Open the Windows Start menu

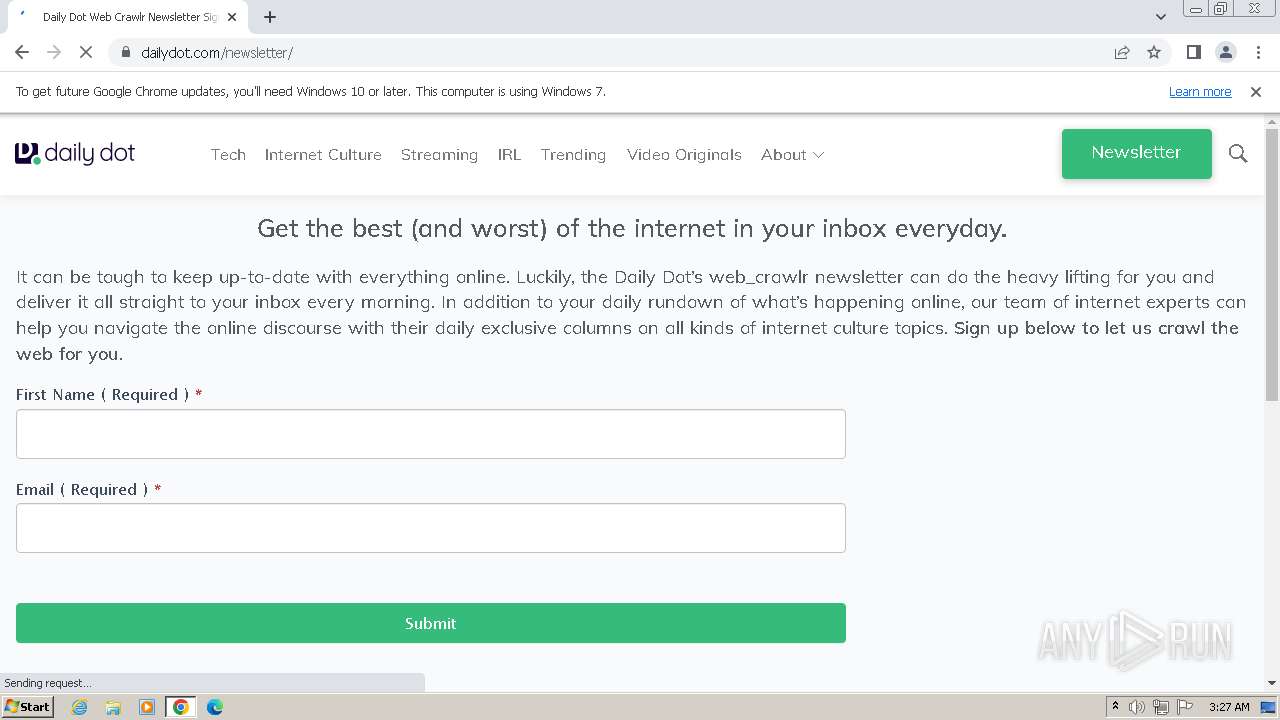tap(27, 707)
